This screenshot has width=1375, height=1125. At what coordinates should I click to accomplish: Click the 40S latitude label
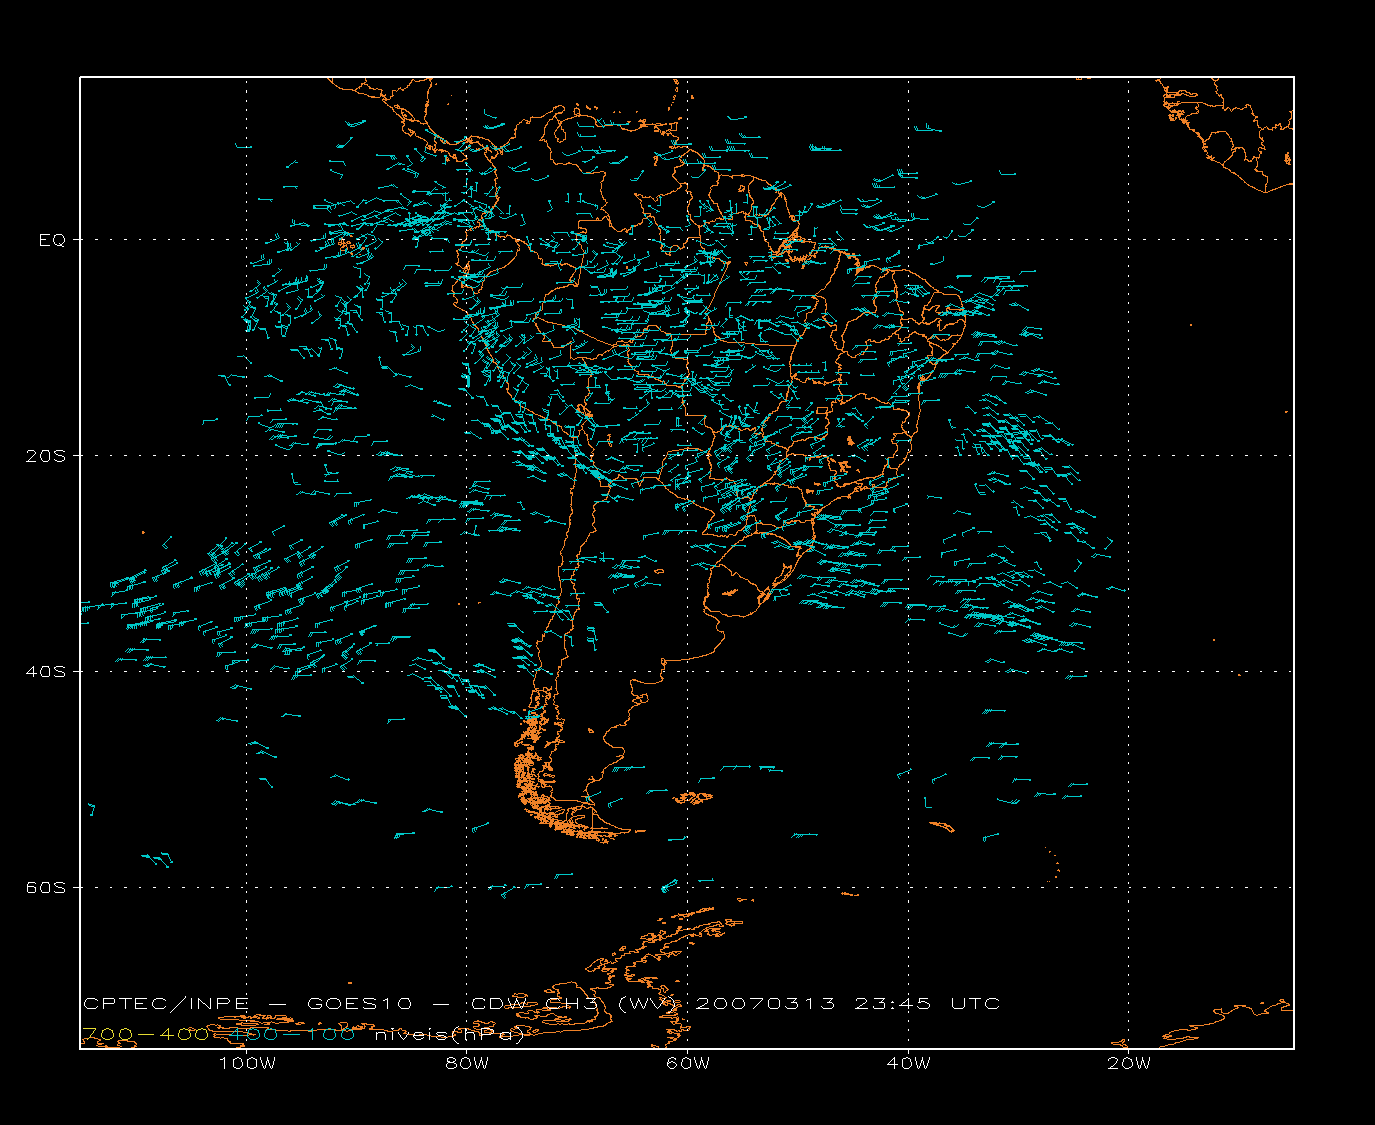click(x=45, y=672)
